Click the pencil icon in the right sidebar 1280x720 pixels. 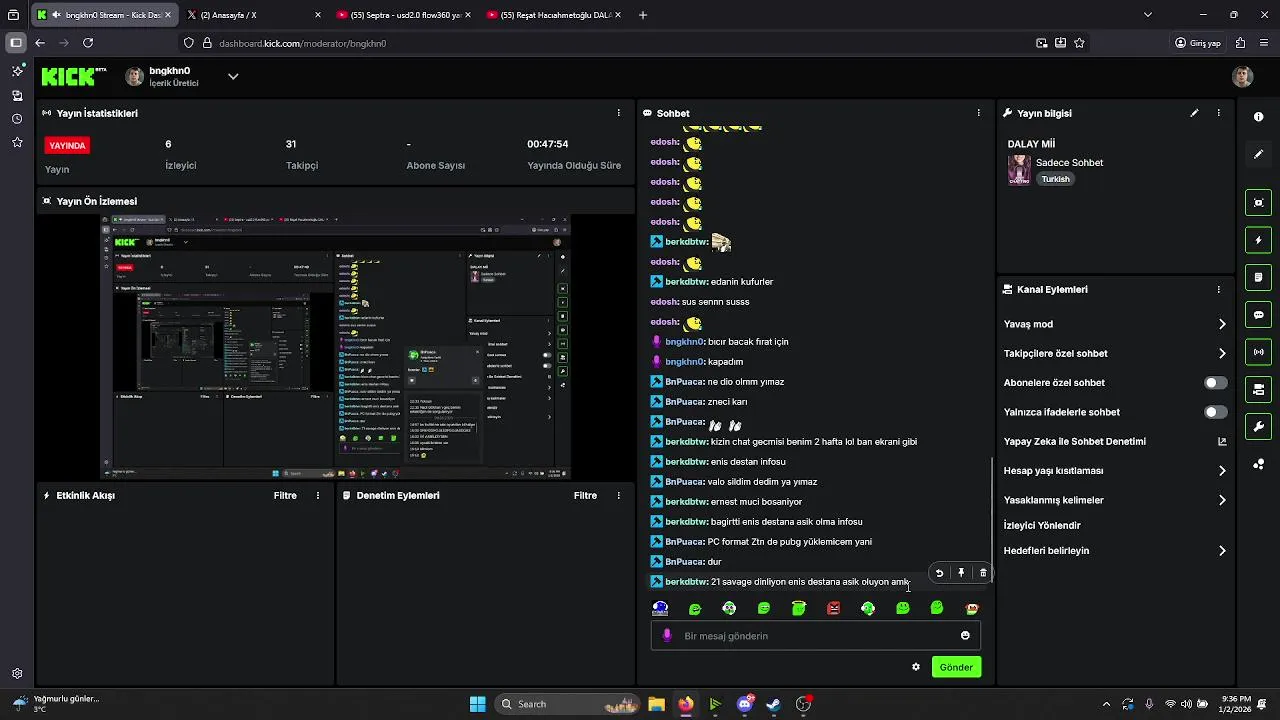pyautogui.click(x=1258, y=154)
